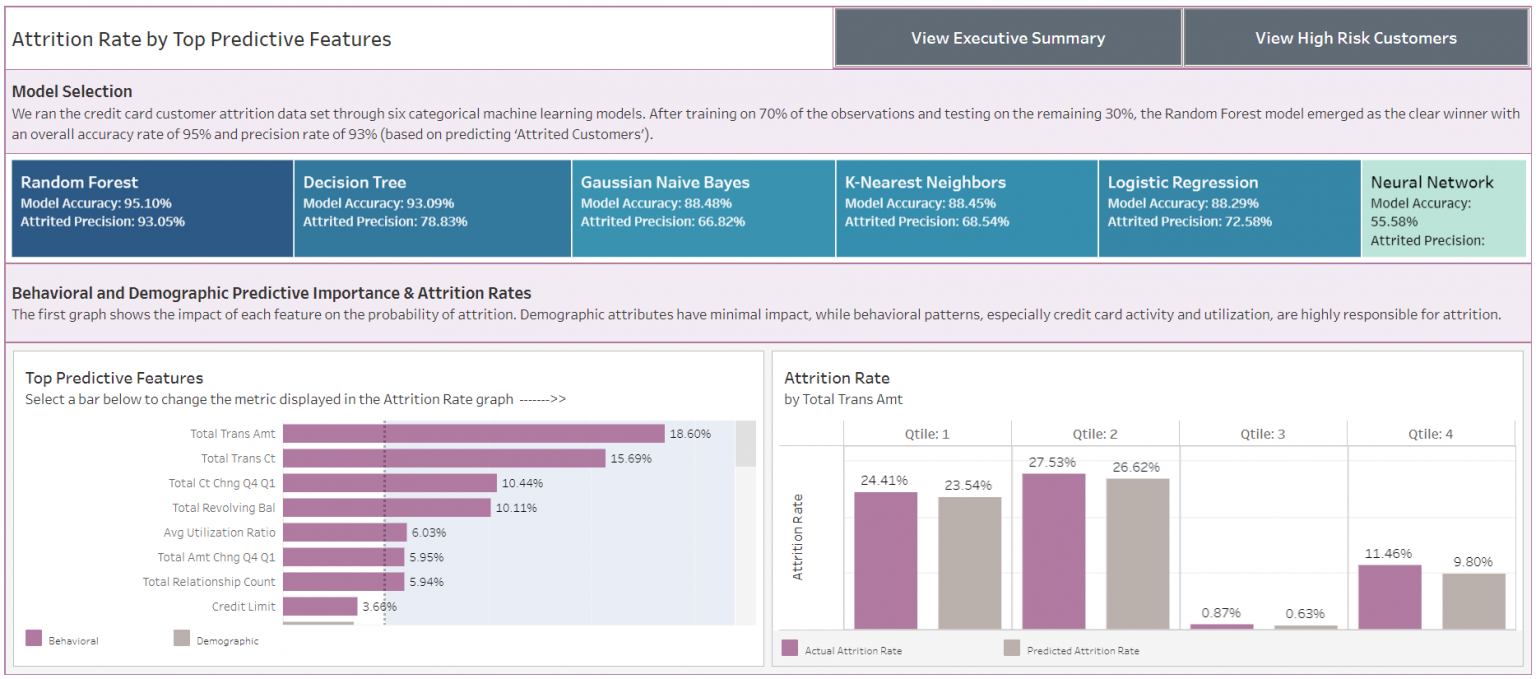Viewport: 1536px width, 679px height.
Task: Click the Demographic legend color swatch
Action: coord(181,638)
